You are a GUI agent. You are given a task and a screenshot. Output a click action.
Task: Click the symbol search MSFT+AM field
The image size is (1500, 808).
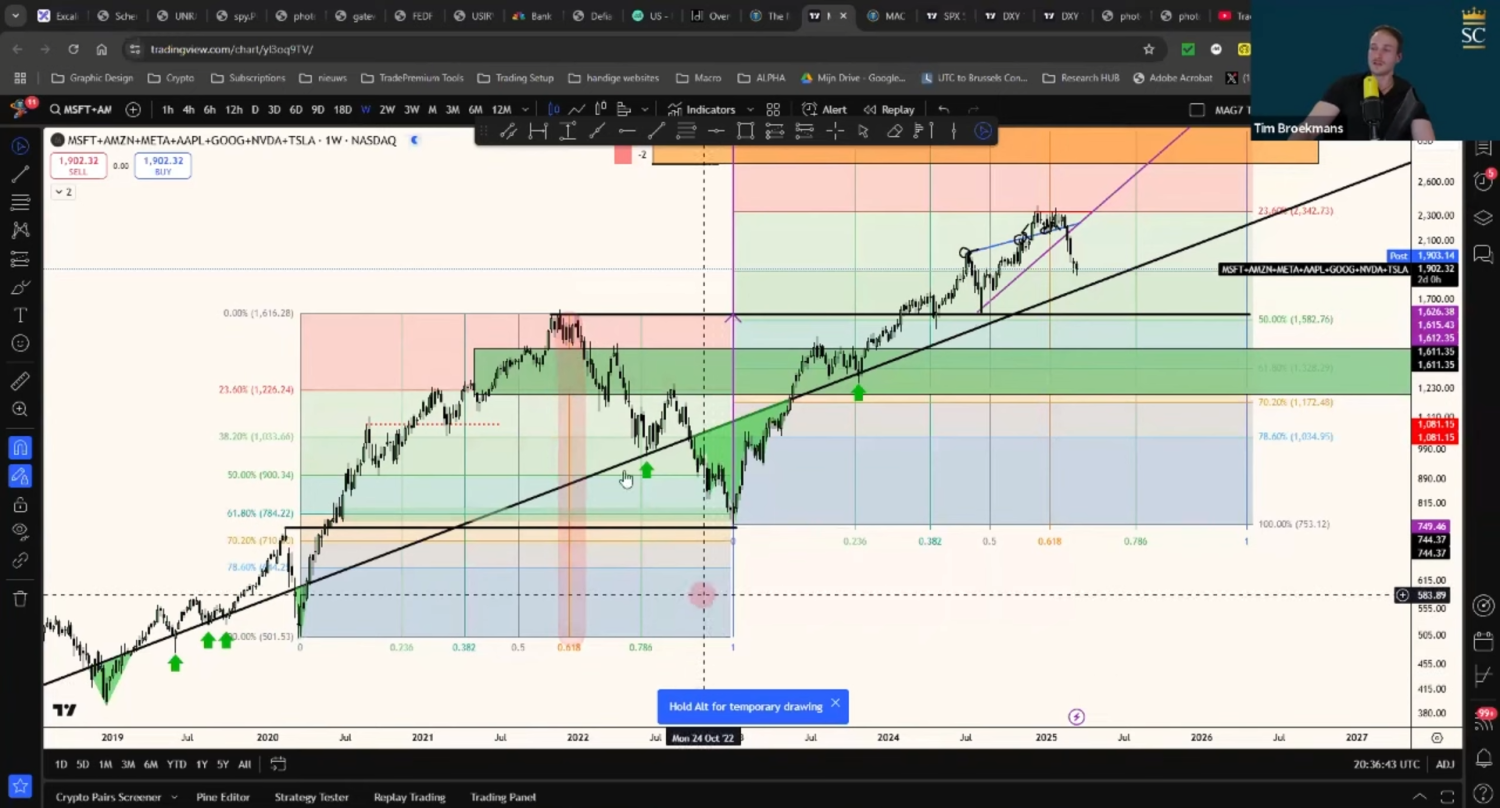point(80,109)
